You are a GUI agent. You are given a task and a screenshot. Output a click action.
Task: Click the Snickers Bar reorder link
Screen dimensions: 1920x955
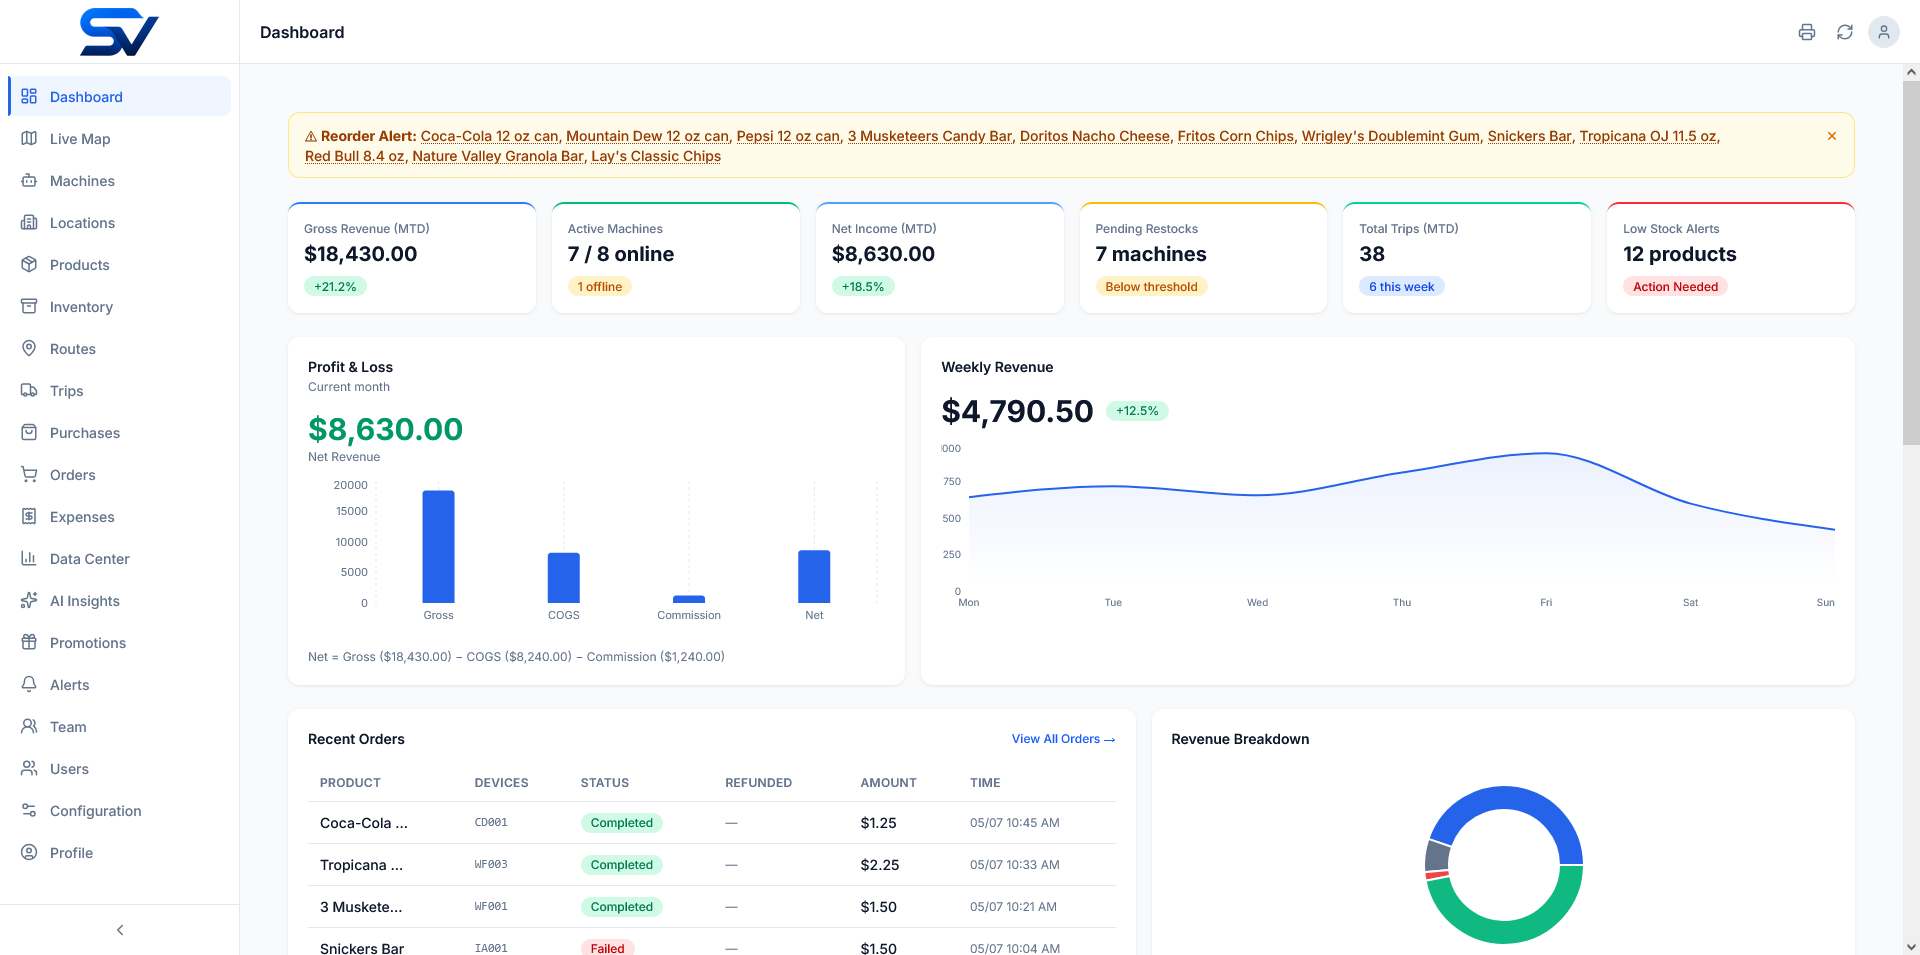(x=1529, y=136)
